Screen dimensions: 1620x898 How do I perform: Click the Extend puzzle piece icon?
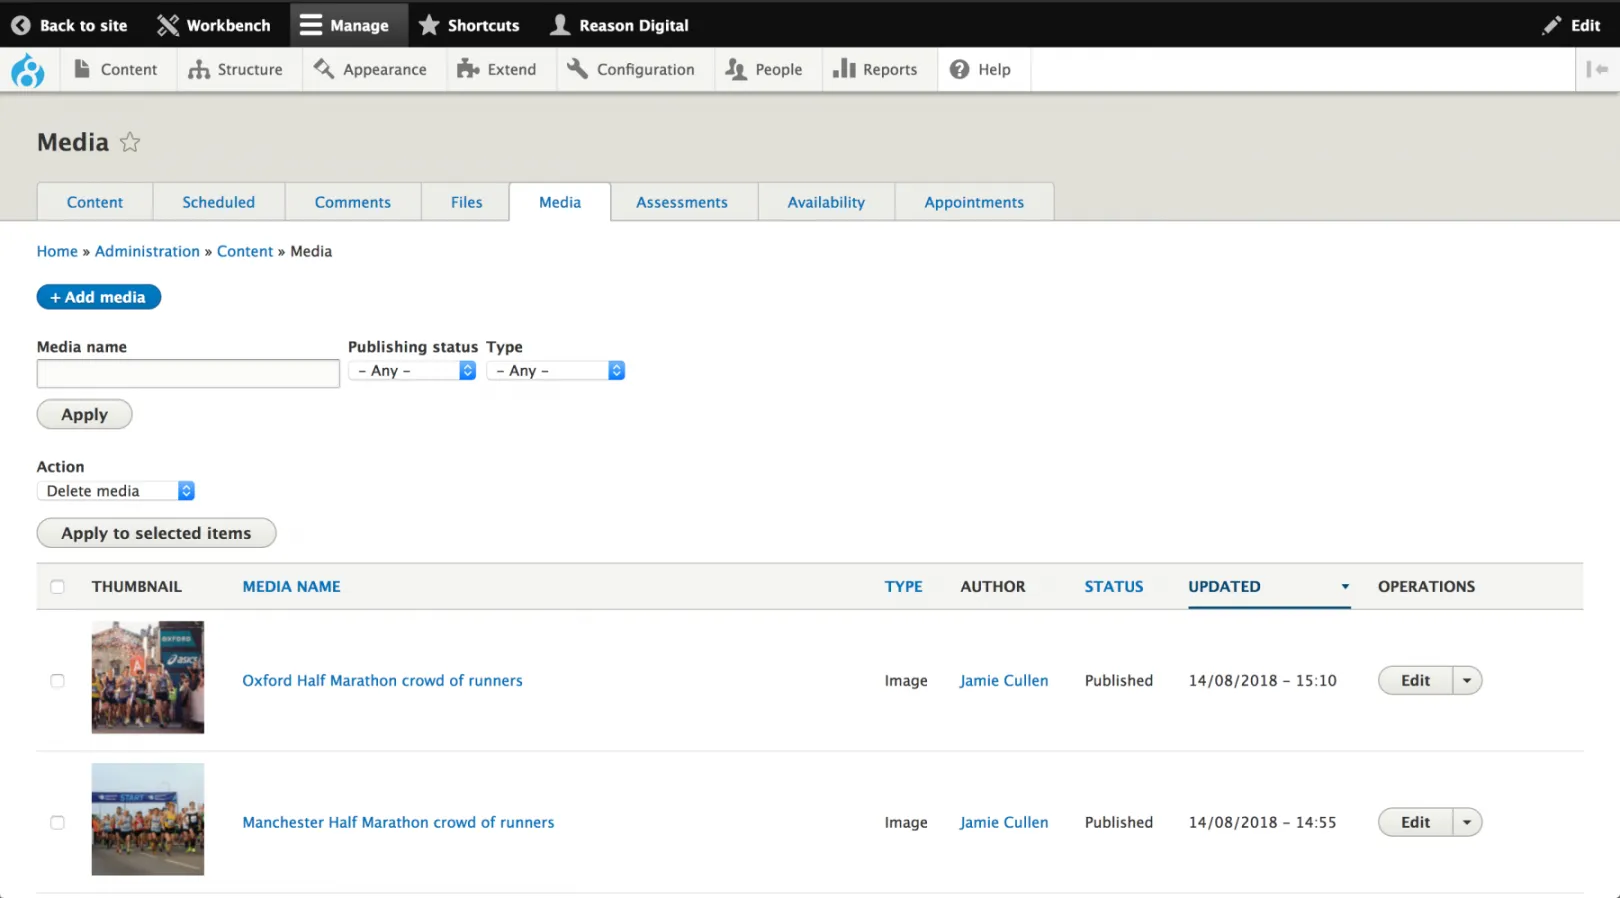(467, 69)
